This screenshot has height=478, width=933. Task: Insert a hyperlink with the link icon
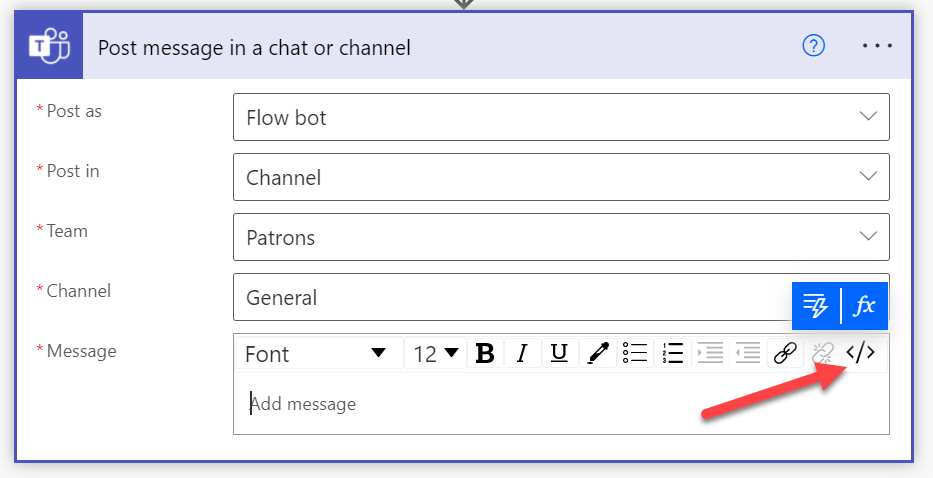tap(785, 353)
